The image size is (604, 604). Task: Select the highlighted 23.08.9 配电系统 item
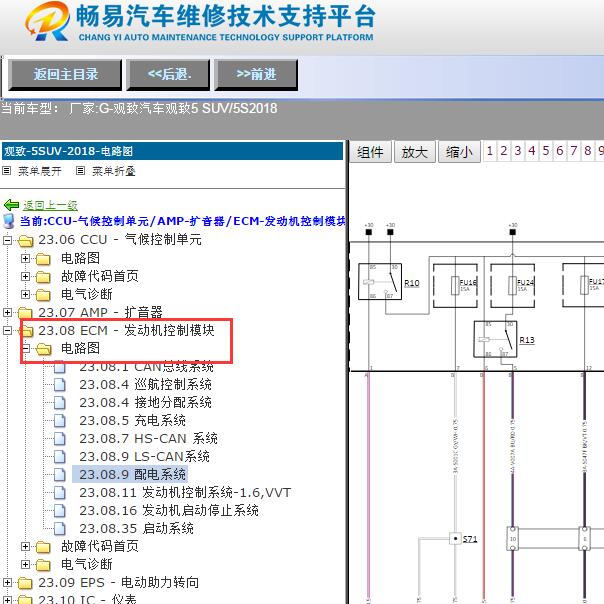click(130, 474)
